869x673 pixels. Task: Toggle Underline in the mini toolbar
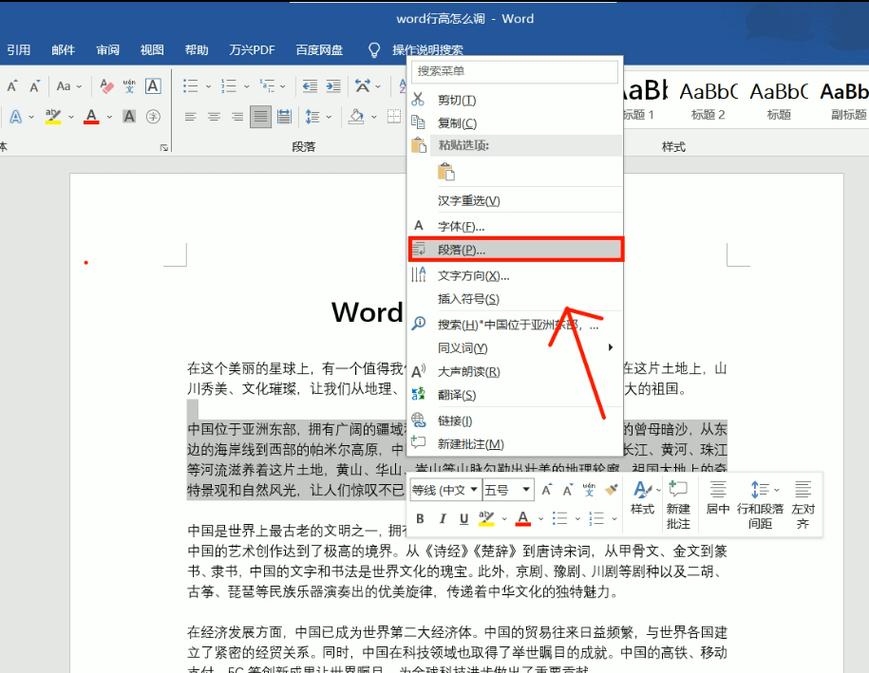pyautogui.click(x=464, y=519)
